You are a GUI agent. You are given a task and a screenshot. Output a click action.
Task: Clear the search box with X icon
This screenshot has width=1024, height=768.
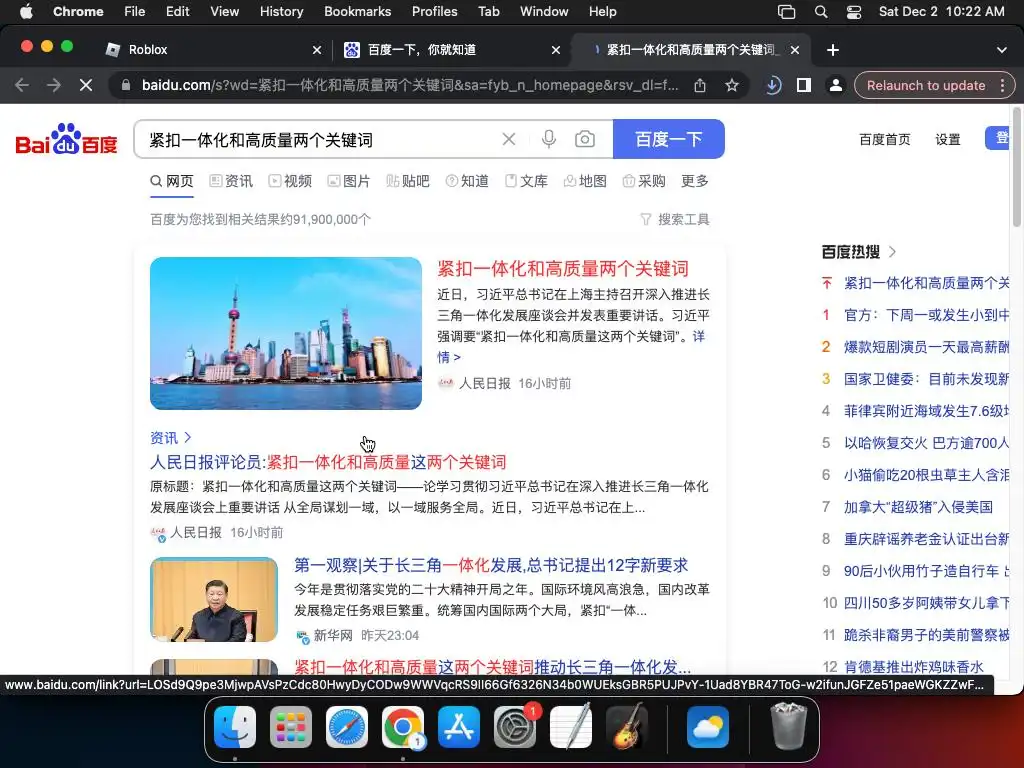[x=509, y=139]
